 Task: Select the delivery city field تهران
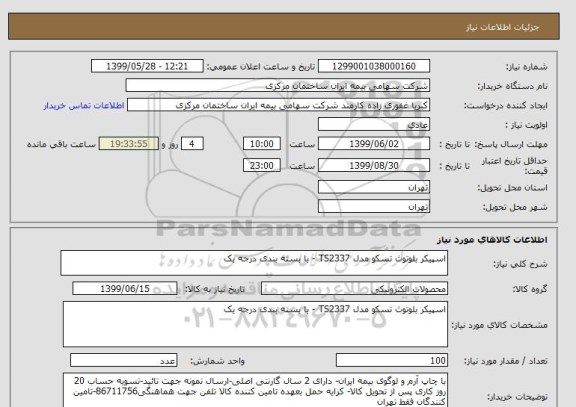coord(374,206)
